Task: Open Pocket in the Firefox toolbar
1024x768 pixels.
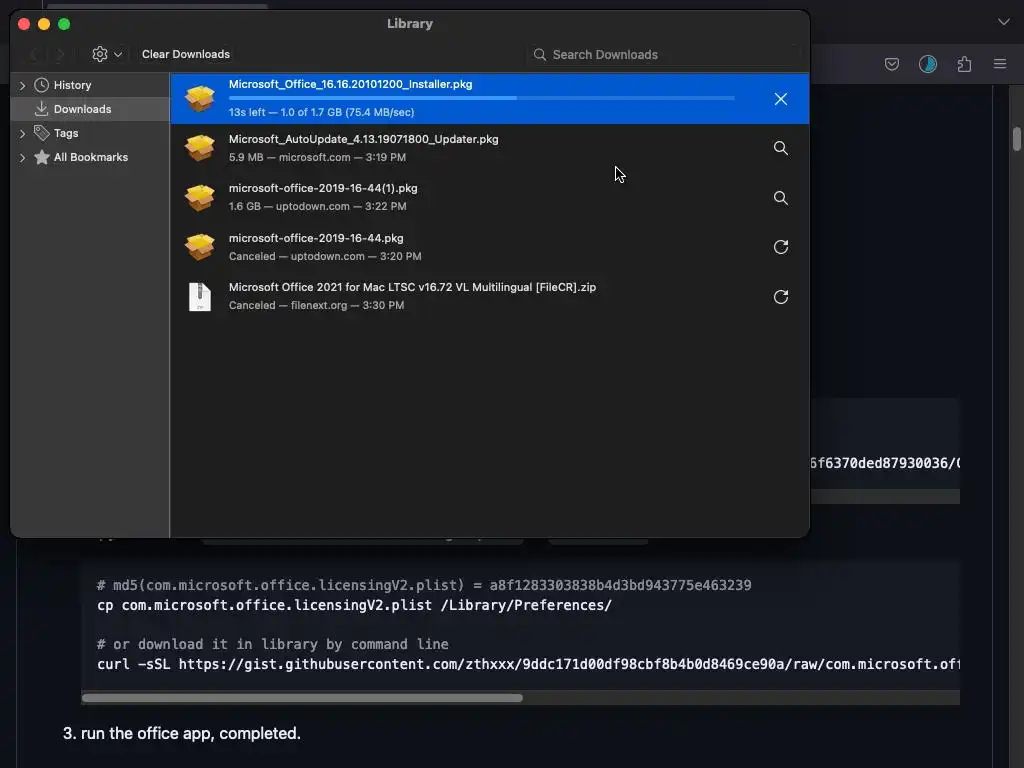Action: click(x=891, y=64)
